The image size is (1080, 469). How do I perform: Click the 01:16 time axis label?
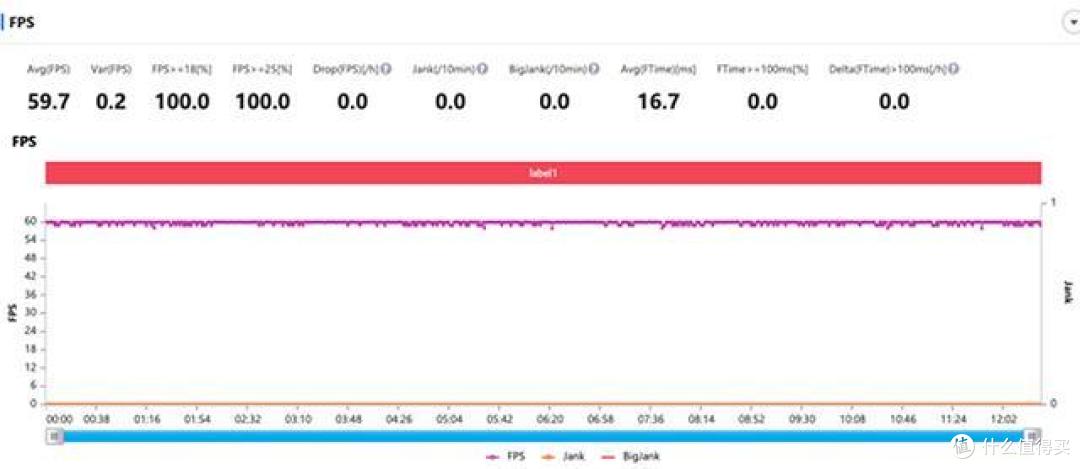click(146, 419)
